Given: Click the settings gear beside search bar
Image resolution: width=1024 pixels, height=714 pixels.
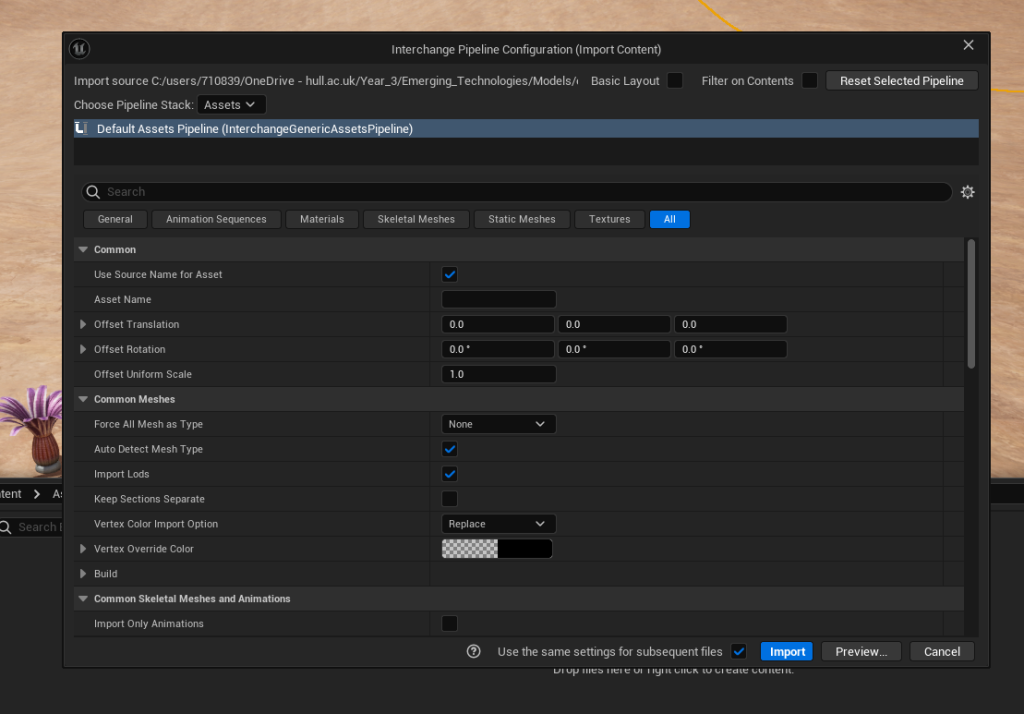Looking at the screenshot, I should point(967,192).
